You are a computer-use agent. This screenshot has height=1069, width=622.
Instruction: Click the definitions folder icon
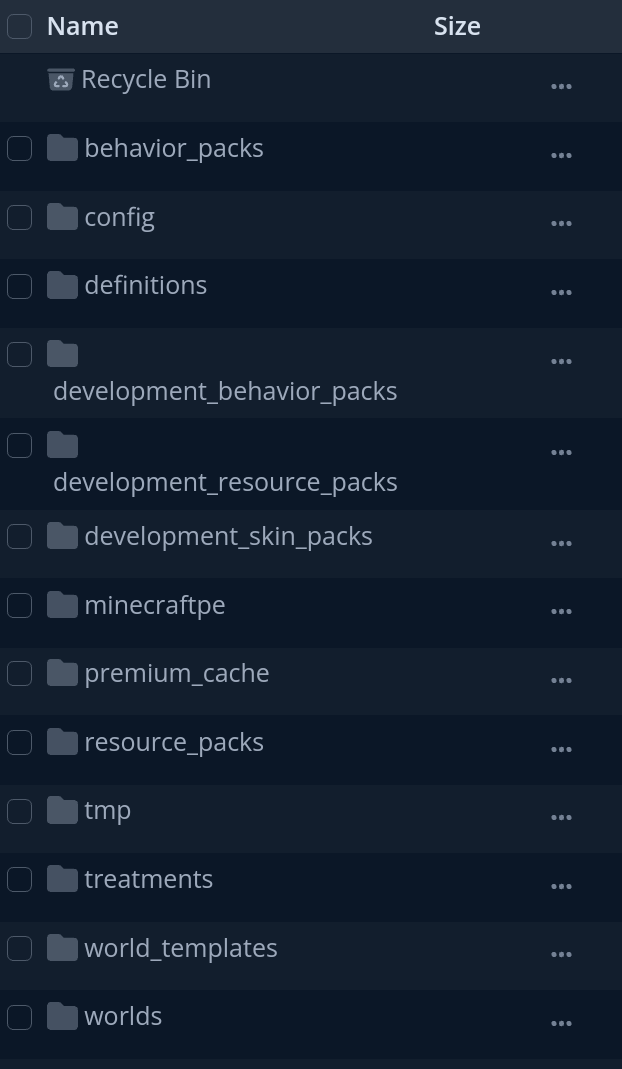62,285
